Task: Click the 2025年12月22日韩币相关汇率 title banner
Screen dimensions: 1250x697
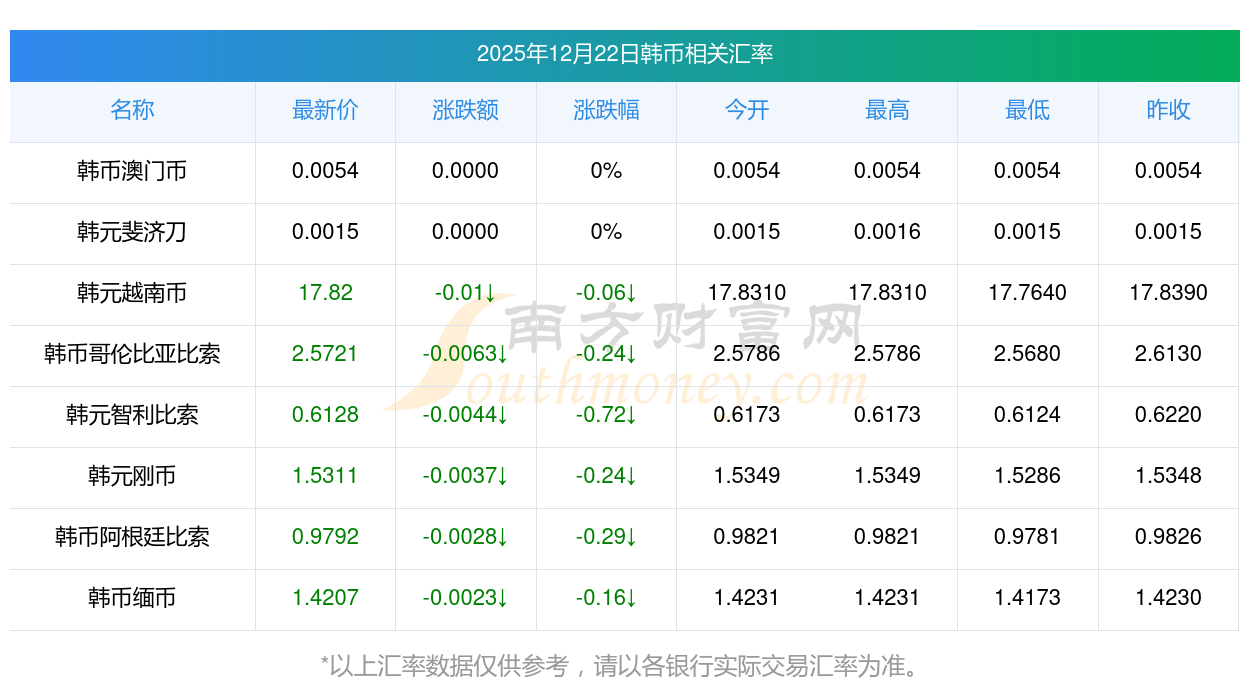Action: point(624,54)
